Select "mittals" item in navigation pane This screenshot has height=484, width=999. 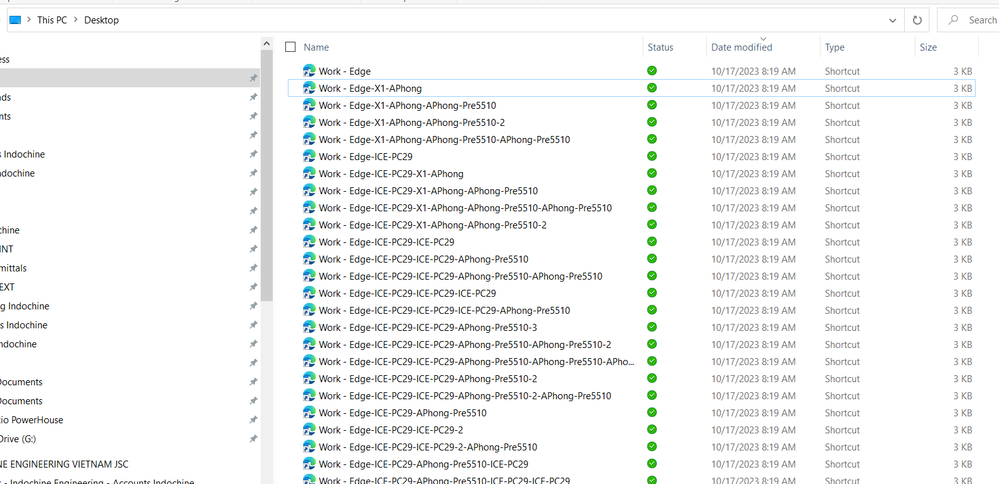13,268
